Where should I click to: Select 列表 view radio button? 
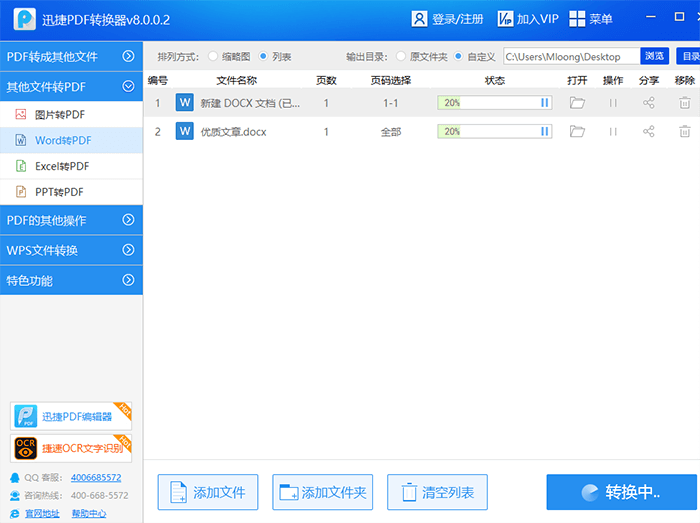(x=263, y=56)
